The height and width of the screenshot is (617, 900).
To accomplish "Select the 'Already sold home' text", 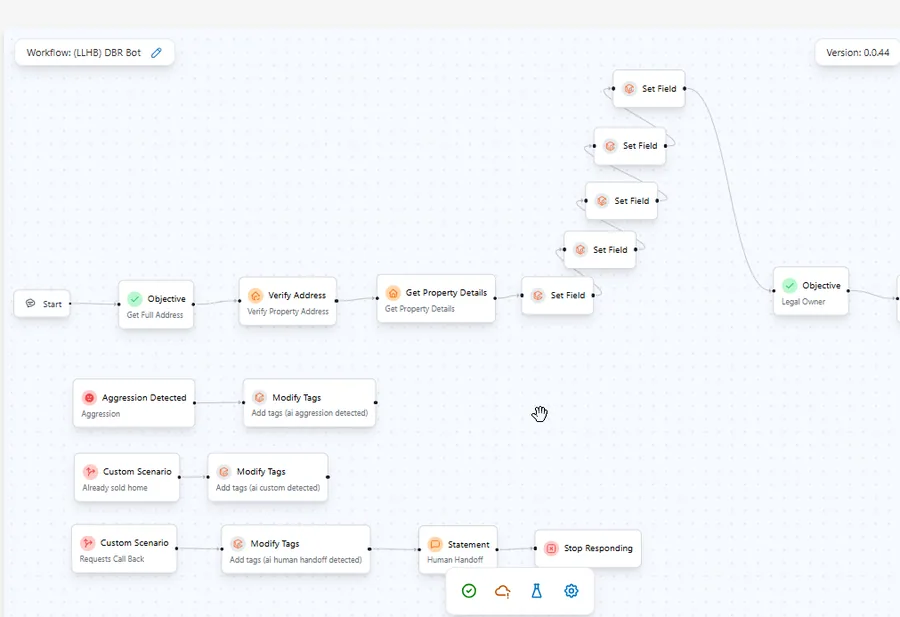I will 115,488.
